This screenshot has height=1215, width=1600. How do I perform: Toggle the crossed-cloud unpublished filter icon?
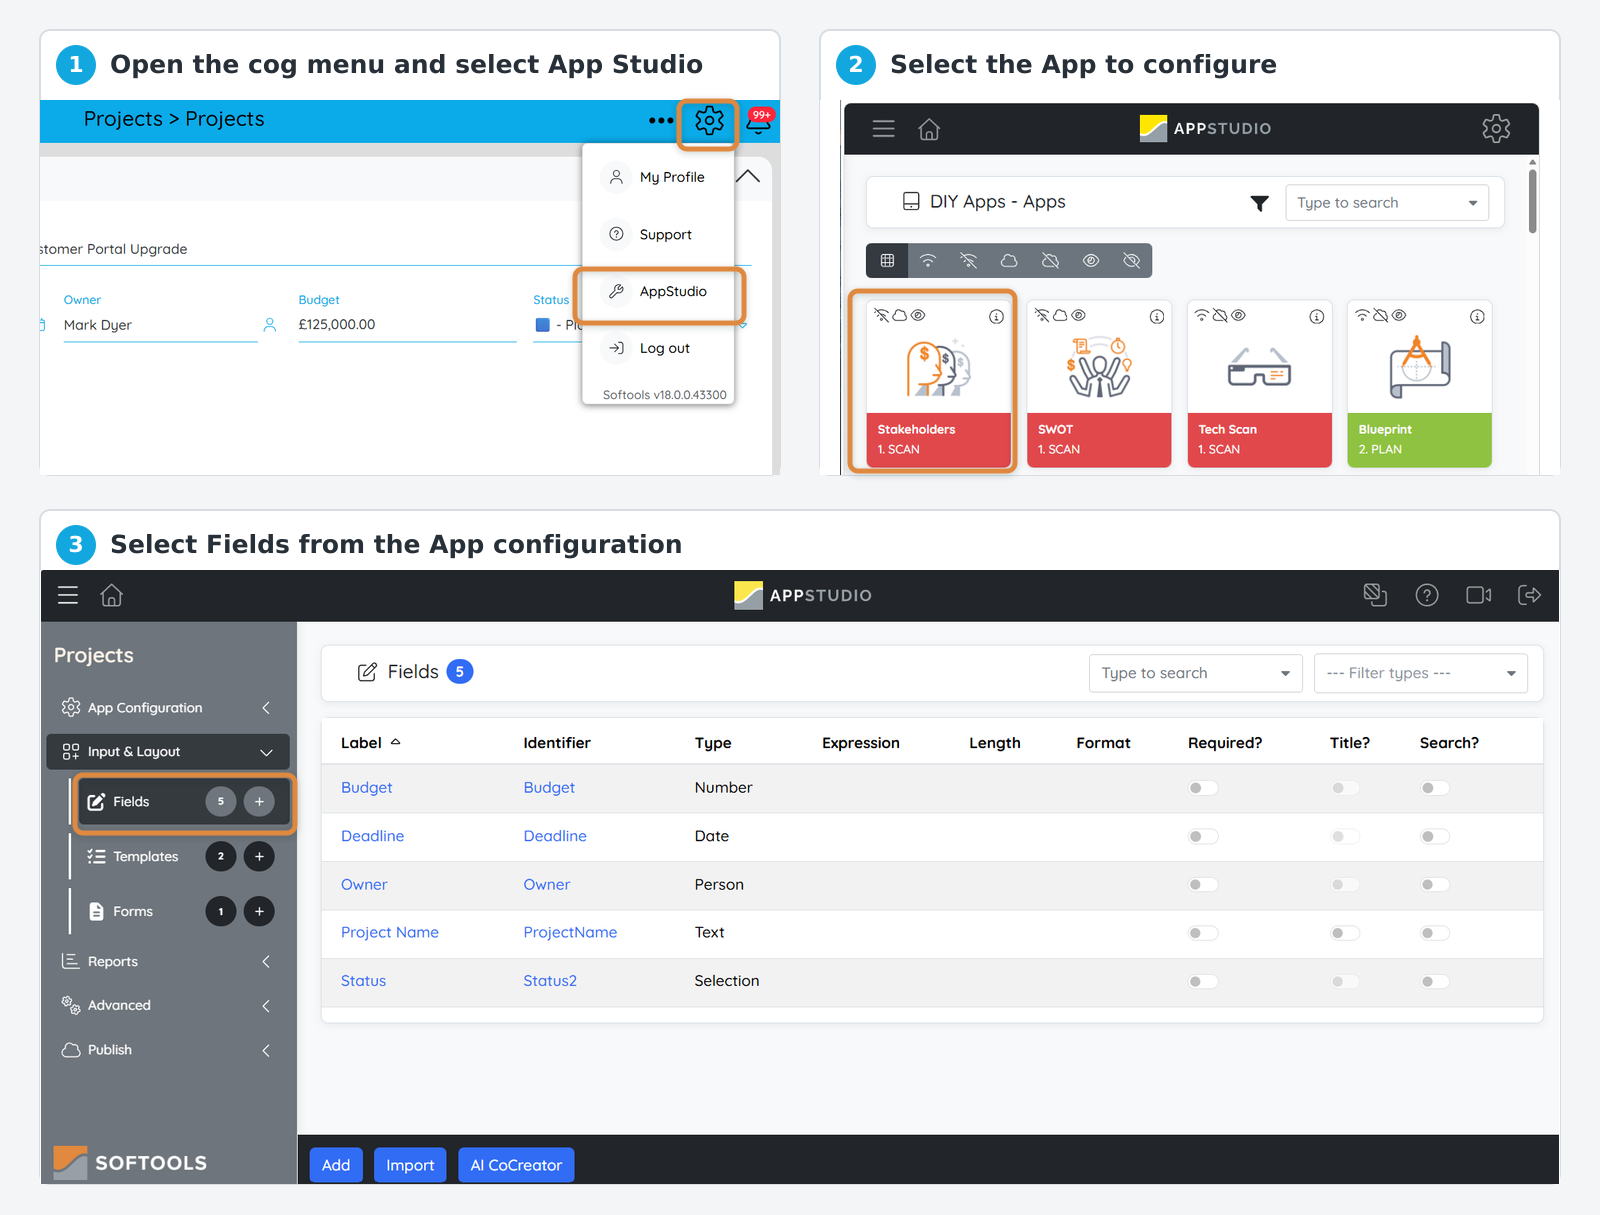point(1050,261)
